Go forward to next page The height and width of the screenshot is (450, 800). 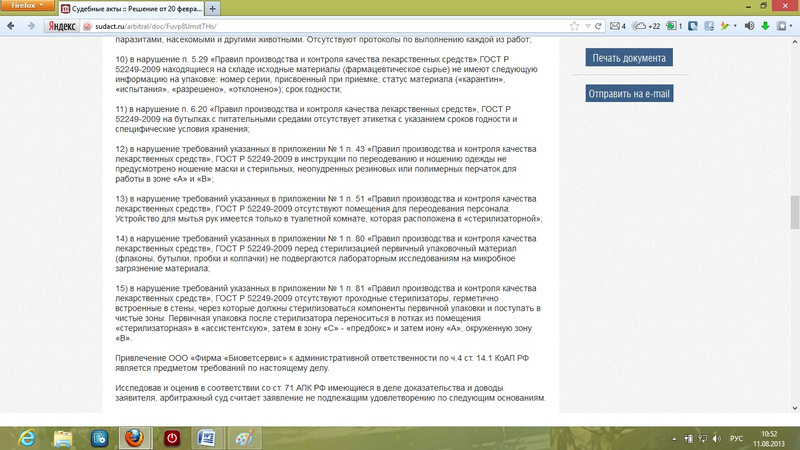click(x=31, y=26)
